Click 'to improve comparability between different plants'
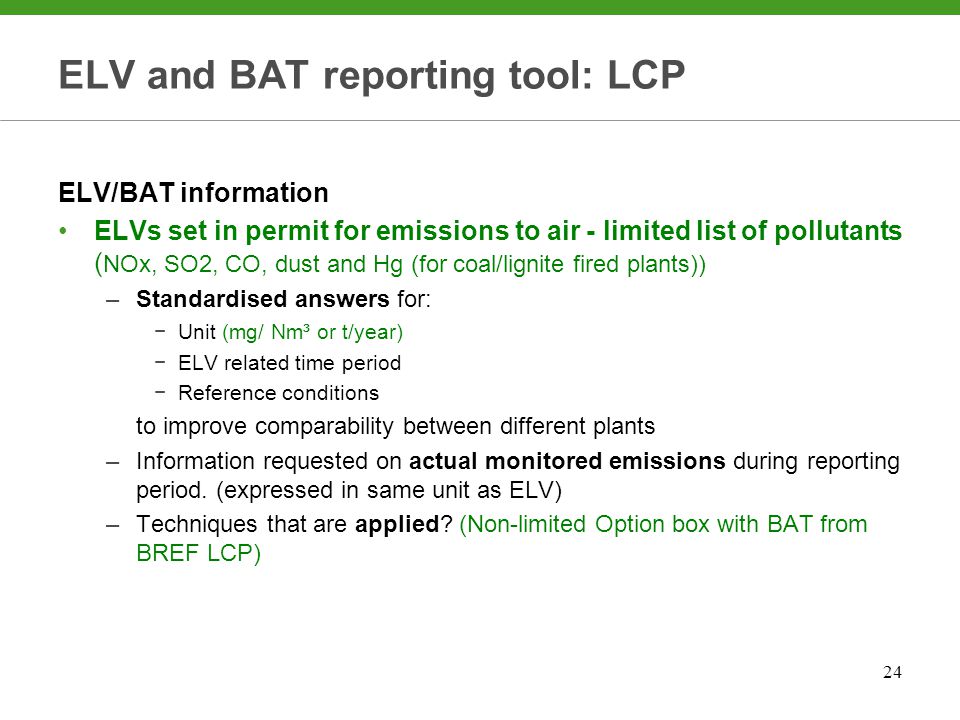This screenshot has width=960, height=720. pos(396,426)
